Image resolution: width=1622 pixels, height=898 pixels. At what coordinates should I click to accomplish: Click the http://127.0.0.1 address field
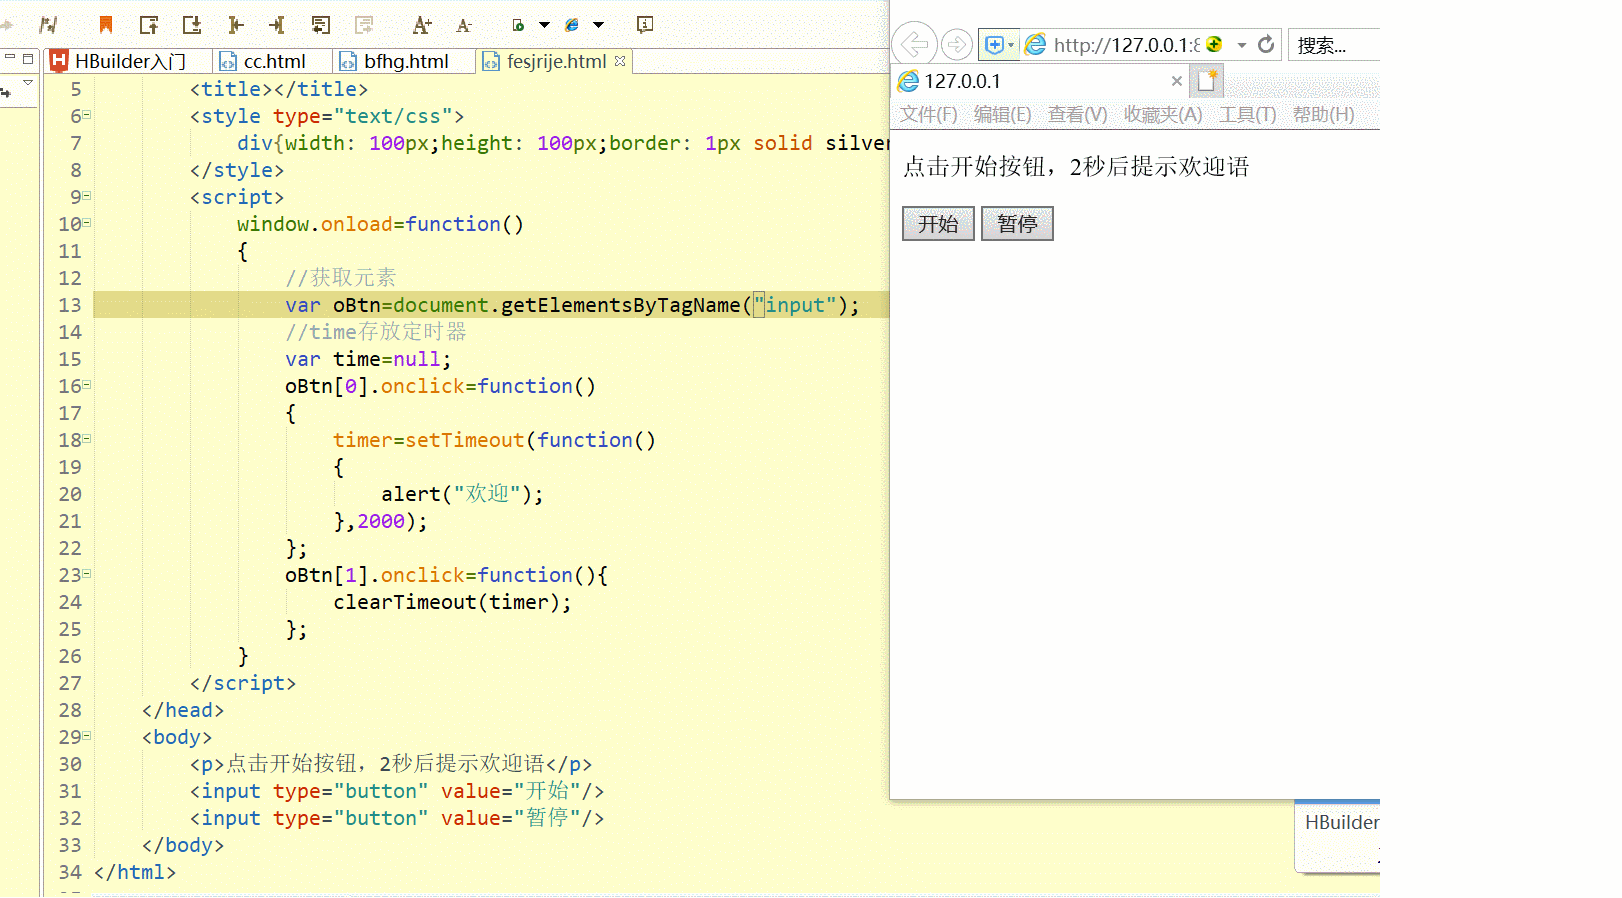coord(1126,45)
